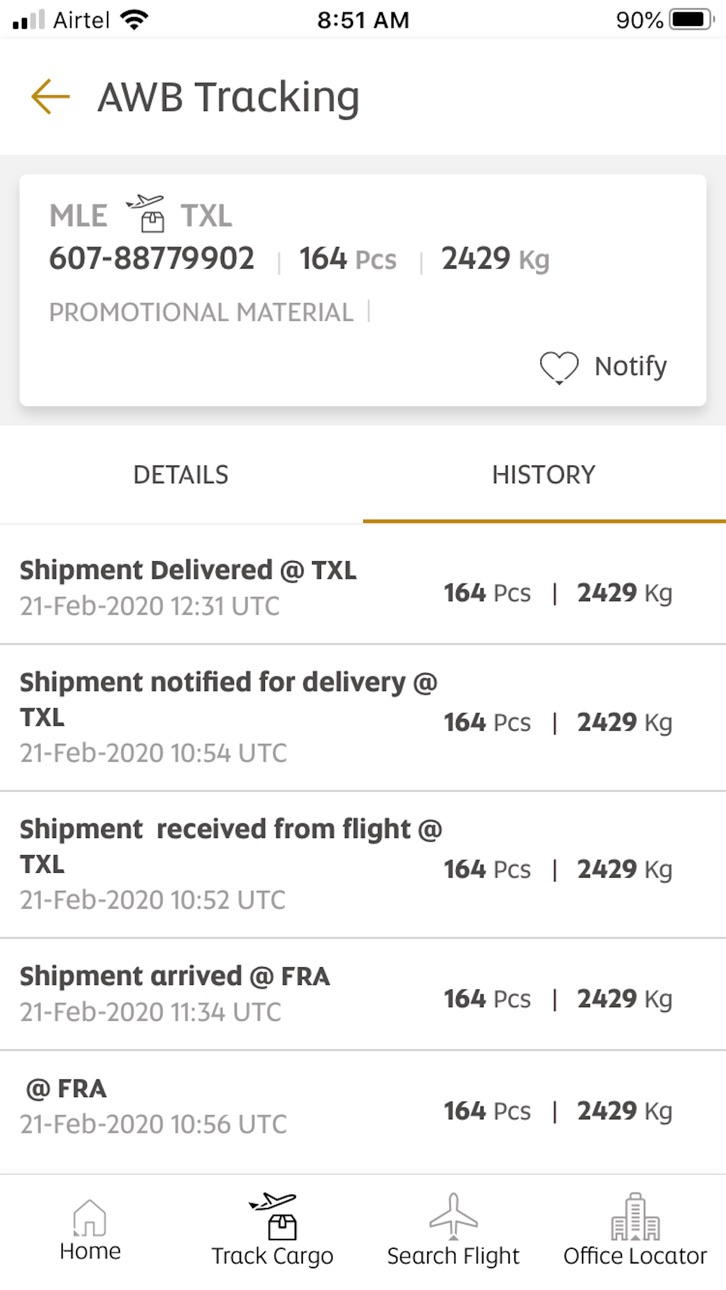Tap the AWB Tracking page title
Screen dimensions: 726x1290
coord(228,97)
